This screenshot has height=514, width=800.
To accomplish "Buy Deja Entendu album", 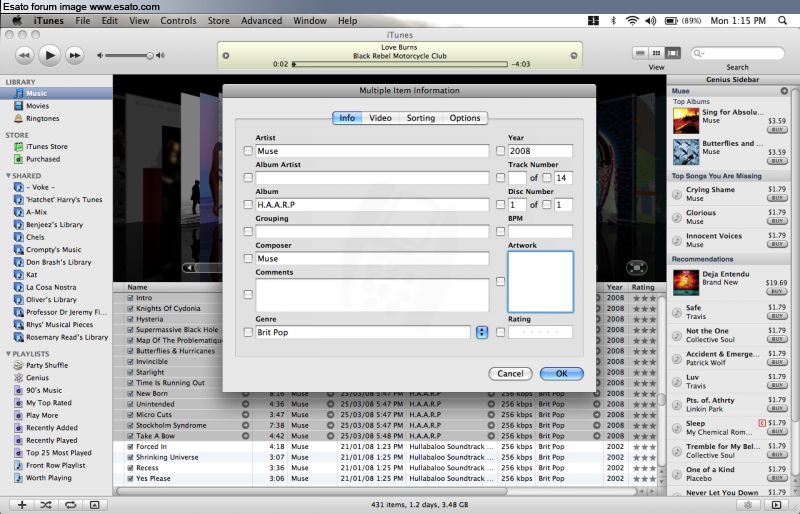I will (x=777, y=291).
